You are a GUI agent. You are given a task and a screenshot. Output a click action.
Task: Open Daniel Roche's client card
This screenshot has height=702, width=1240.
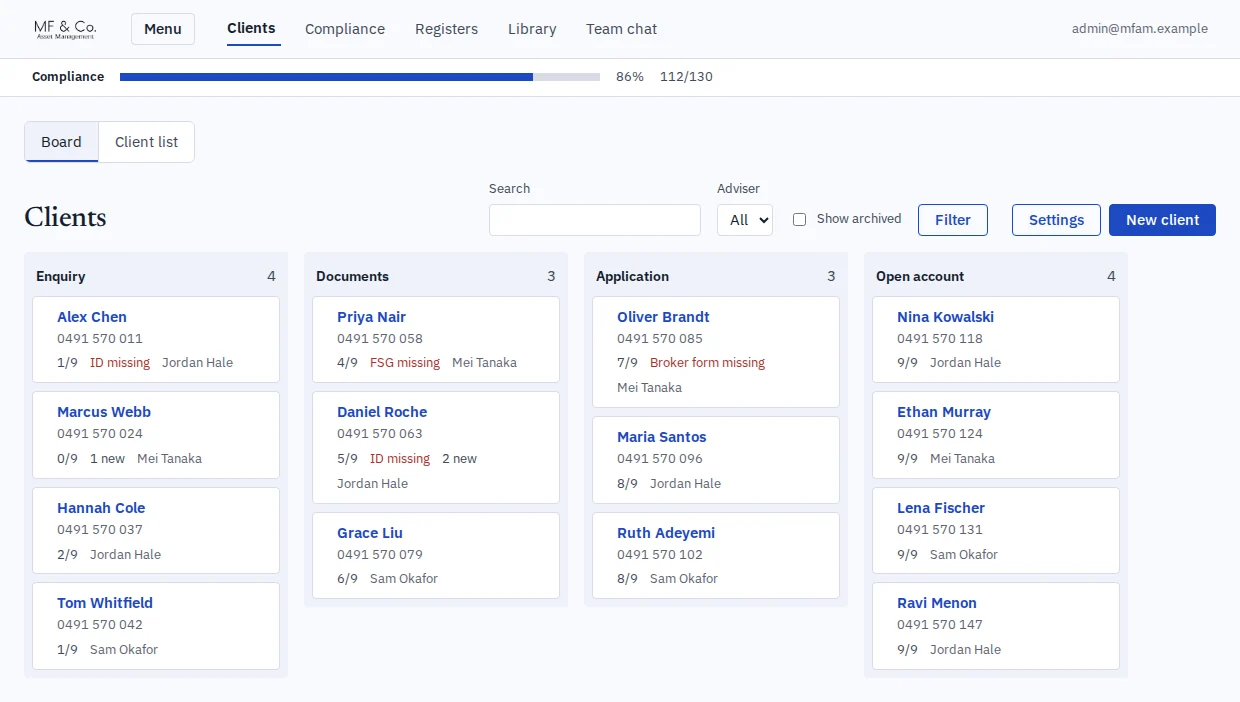pyautogui.click(x=436, y=447)
